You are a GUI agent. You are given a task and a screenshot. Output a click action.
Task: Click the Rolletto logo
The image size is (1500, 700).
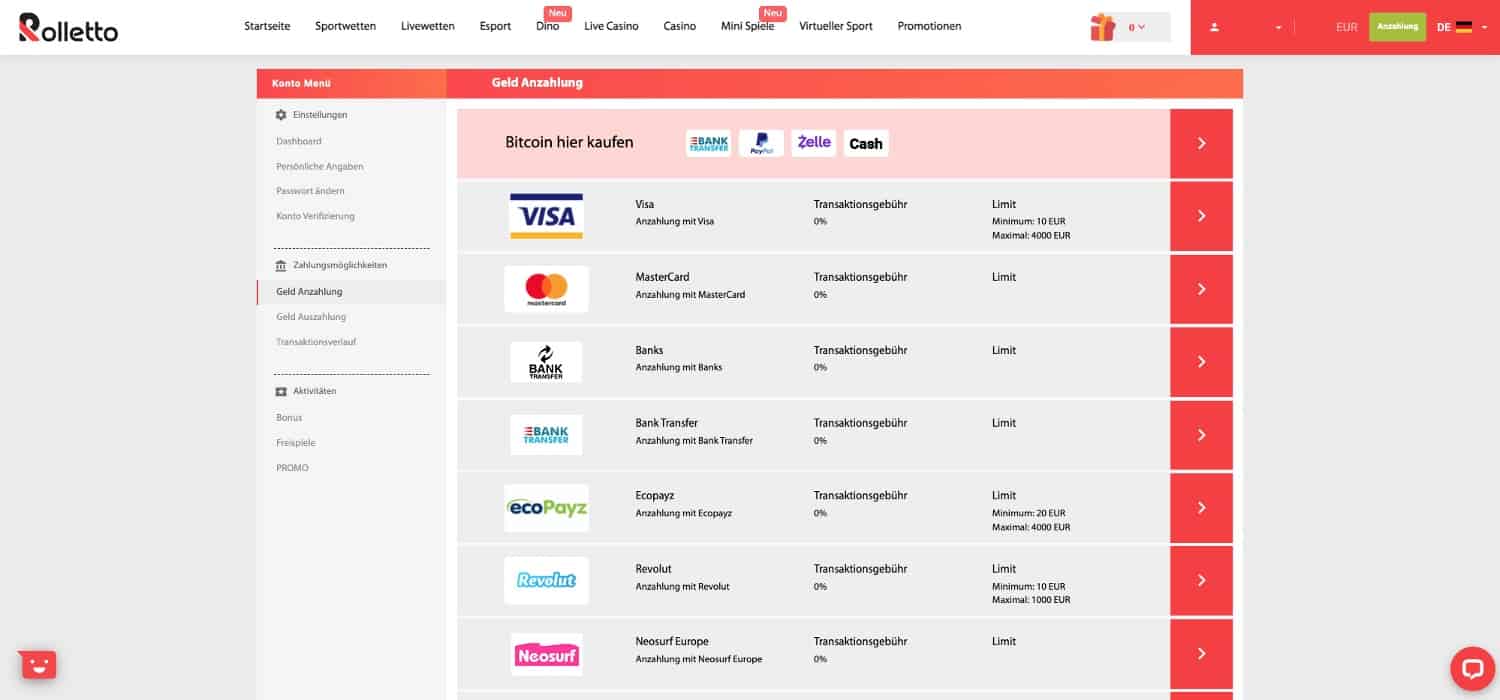pos(68,27)
